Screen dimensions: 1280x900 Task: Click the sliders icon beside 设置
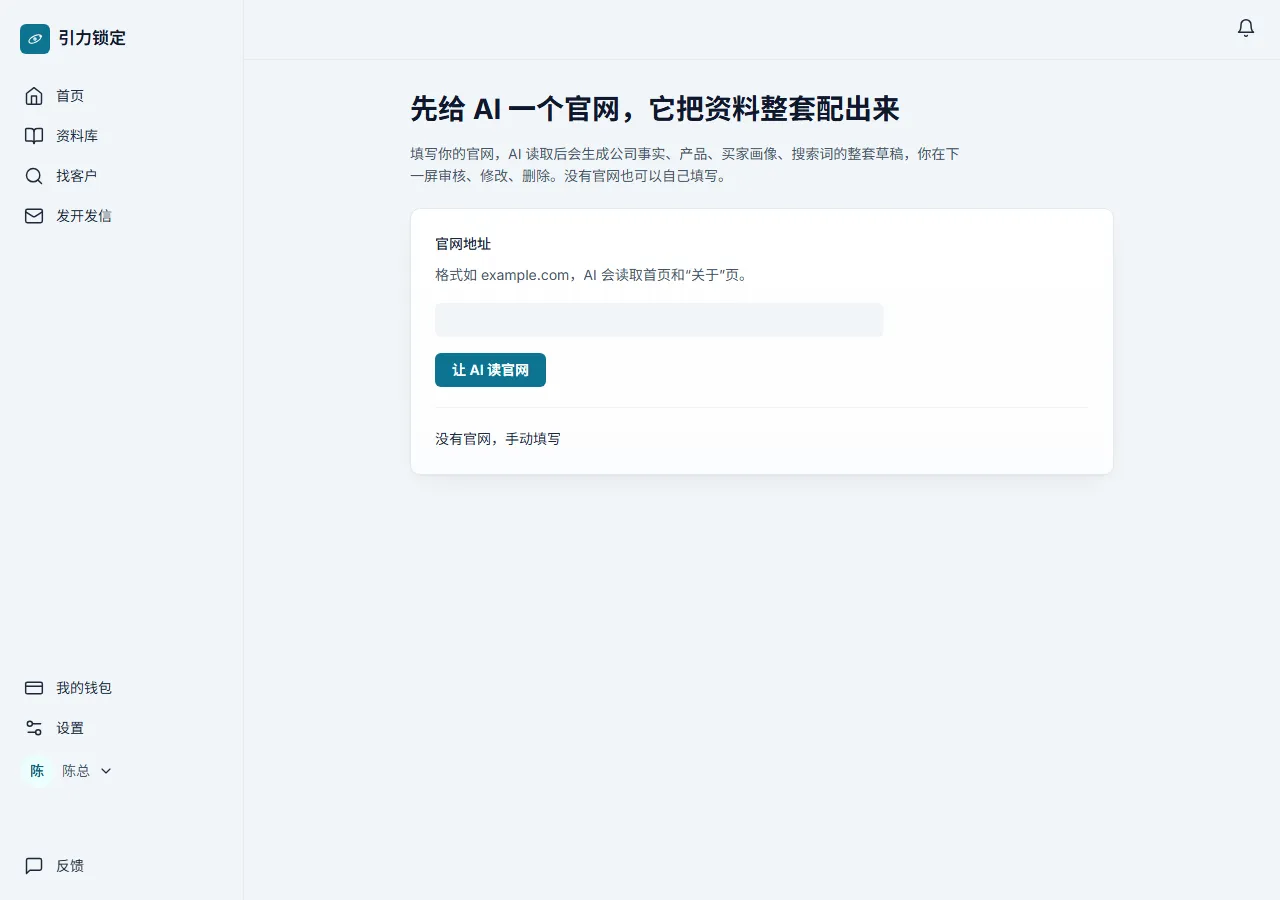click(x=34, y=728)
